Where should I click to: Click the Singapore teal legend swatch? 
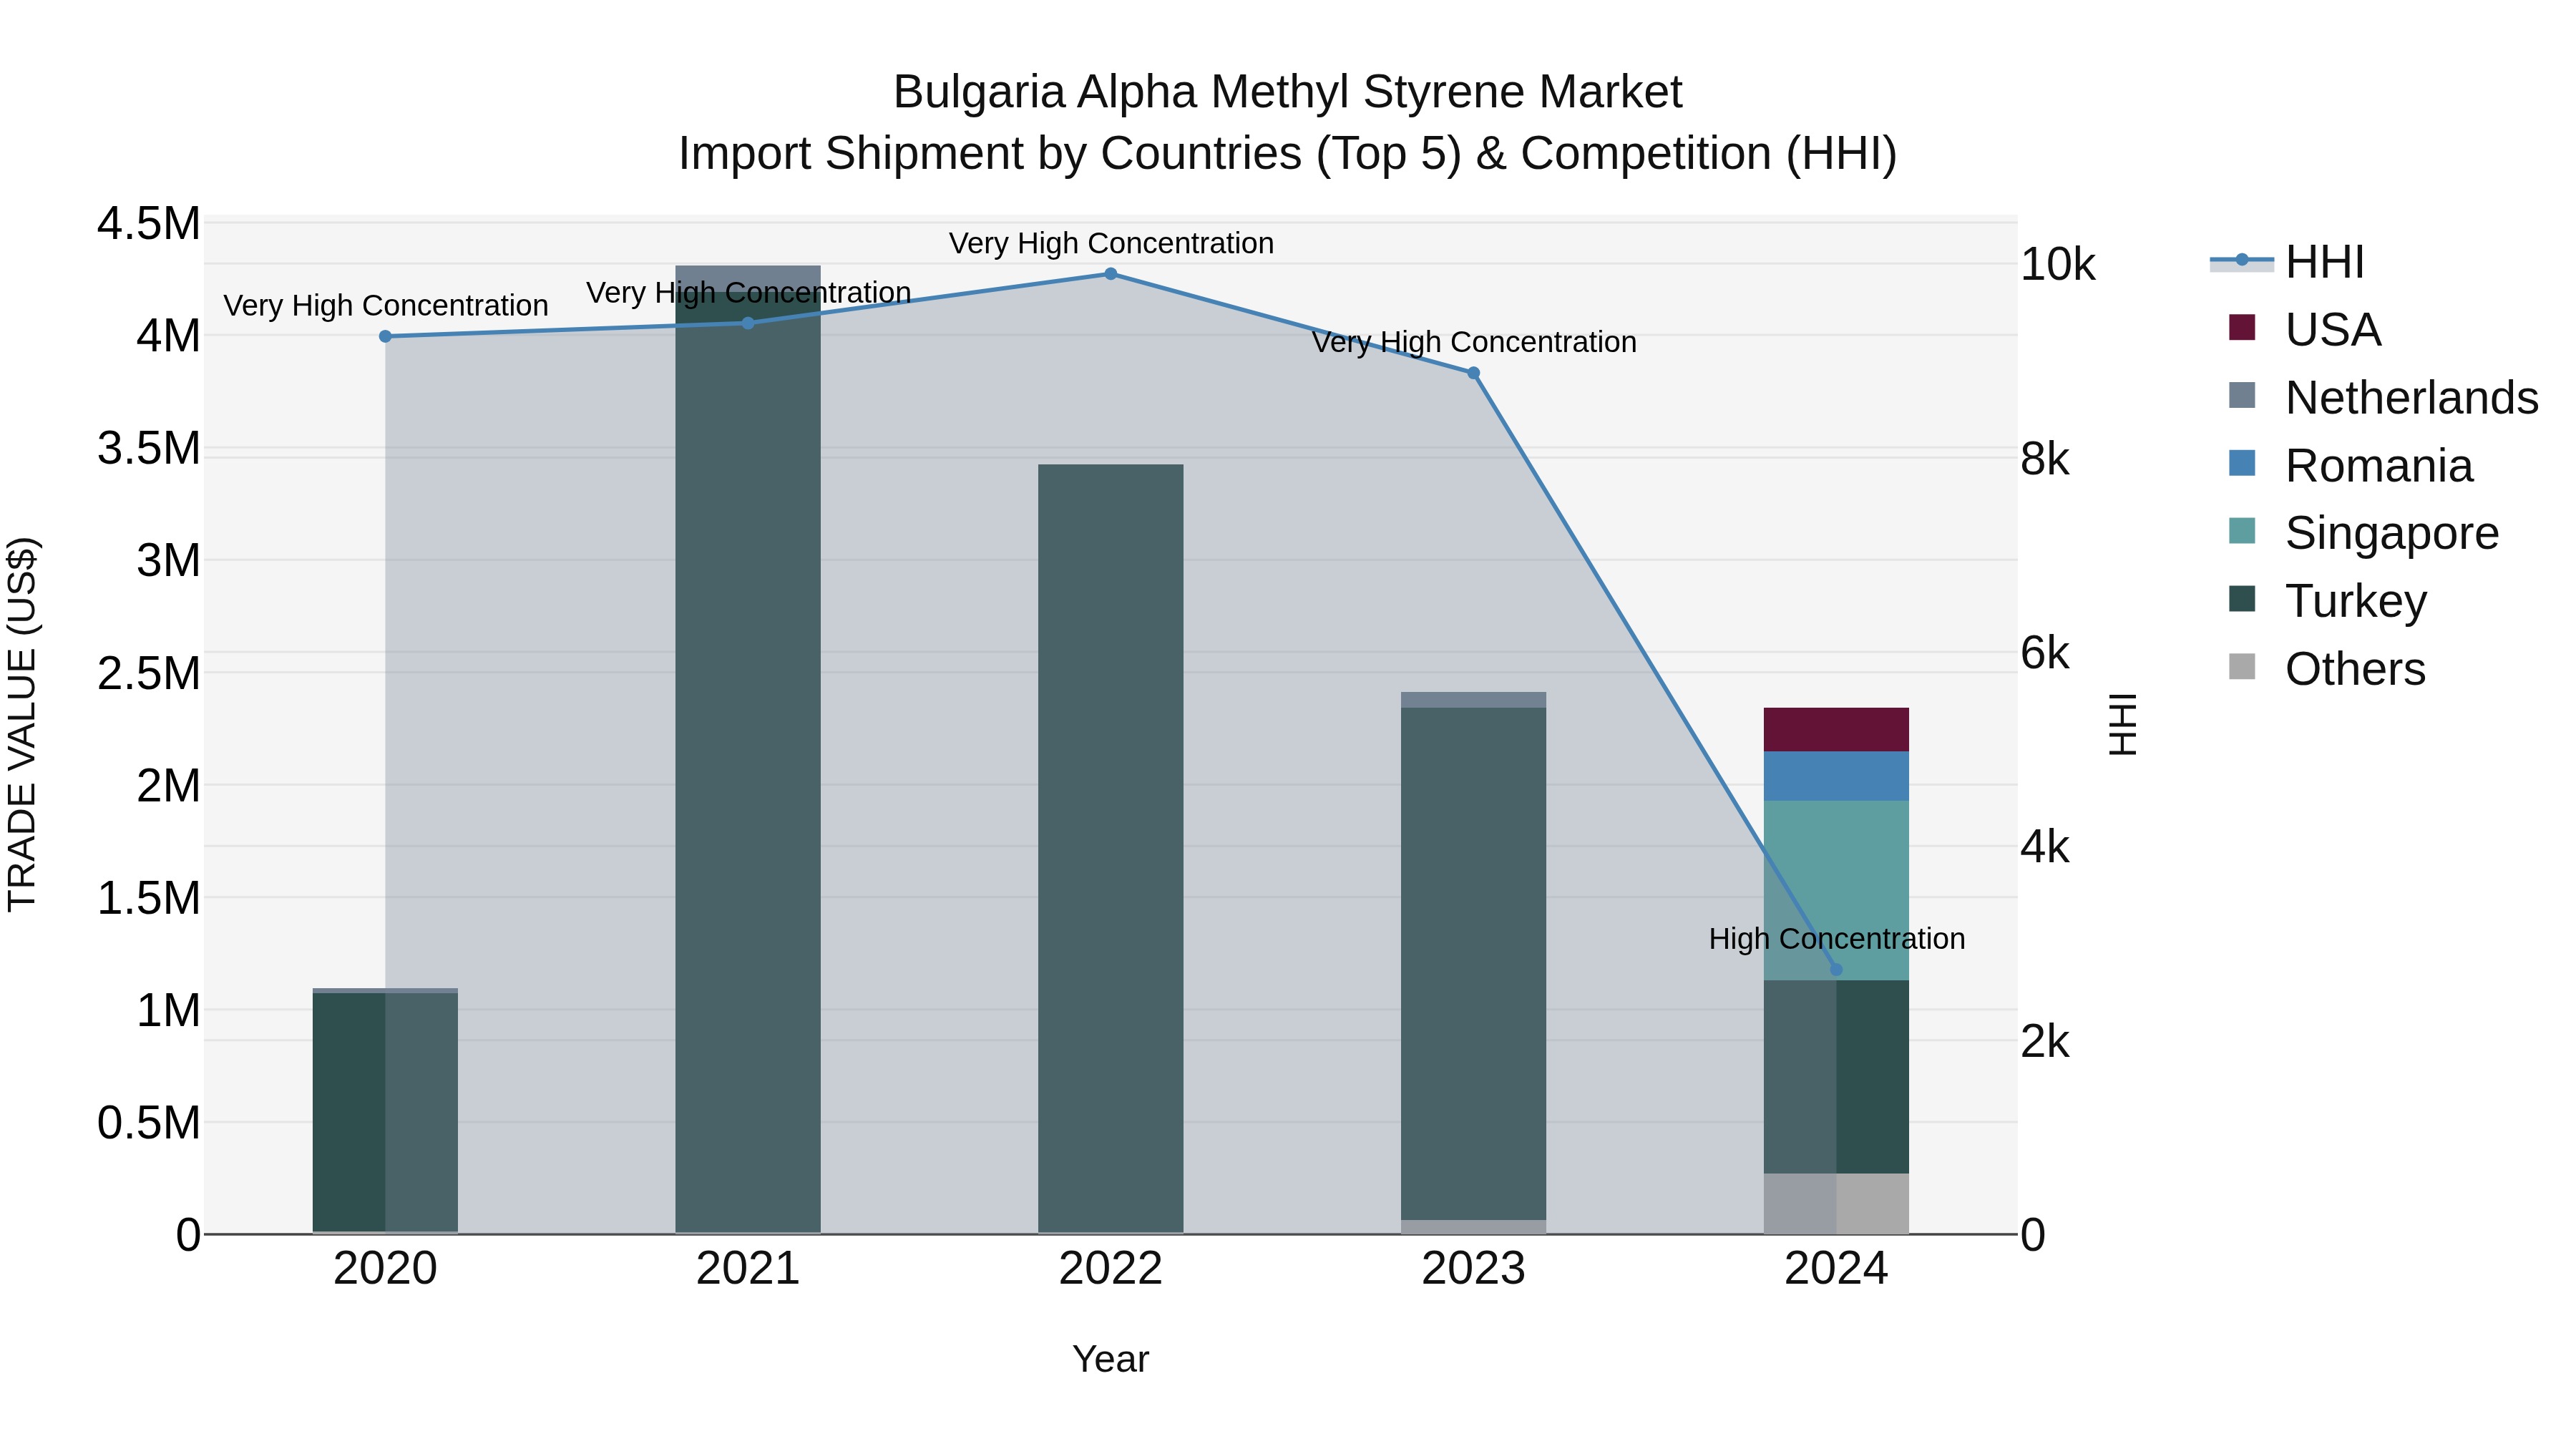click(2242, 531)
